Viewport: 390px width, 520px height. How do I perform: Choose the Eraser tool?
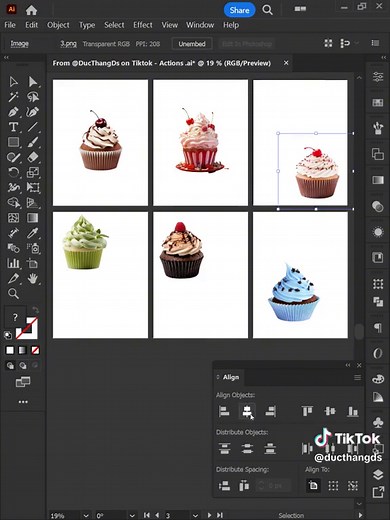(x=33, y=157)
